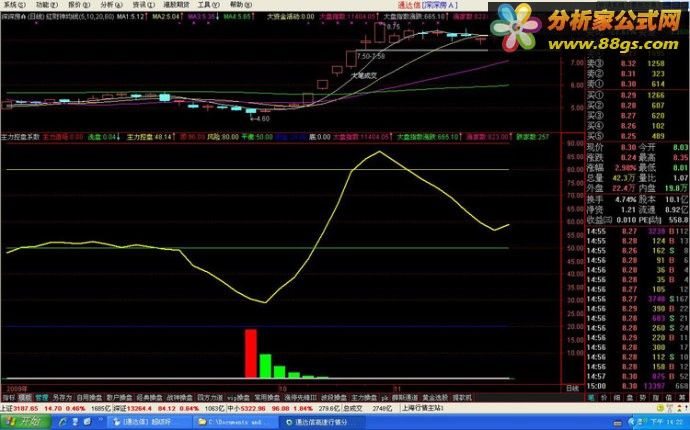Select the 指 tab in quote panel

tap(656, 397)
